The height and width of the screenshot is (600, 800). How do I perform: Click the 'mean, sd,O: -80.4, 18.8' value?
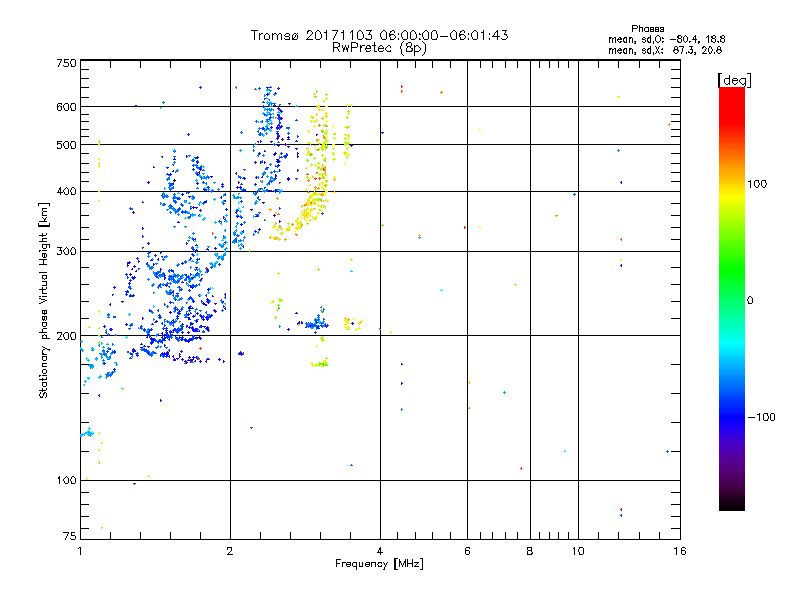(666, 39)
